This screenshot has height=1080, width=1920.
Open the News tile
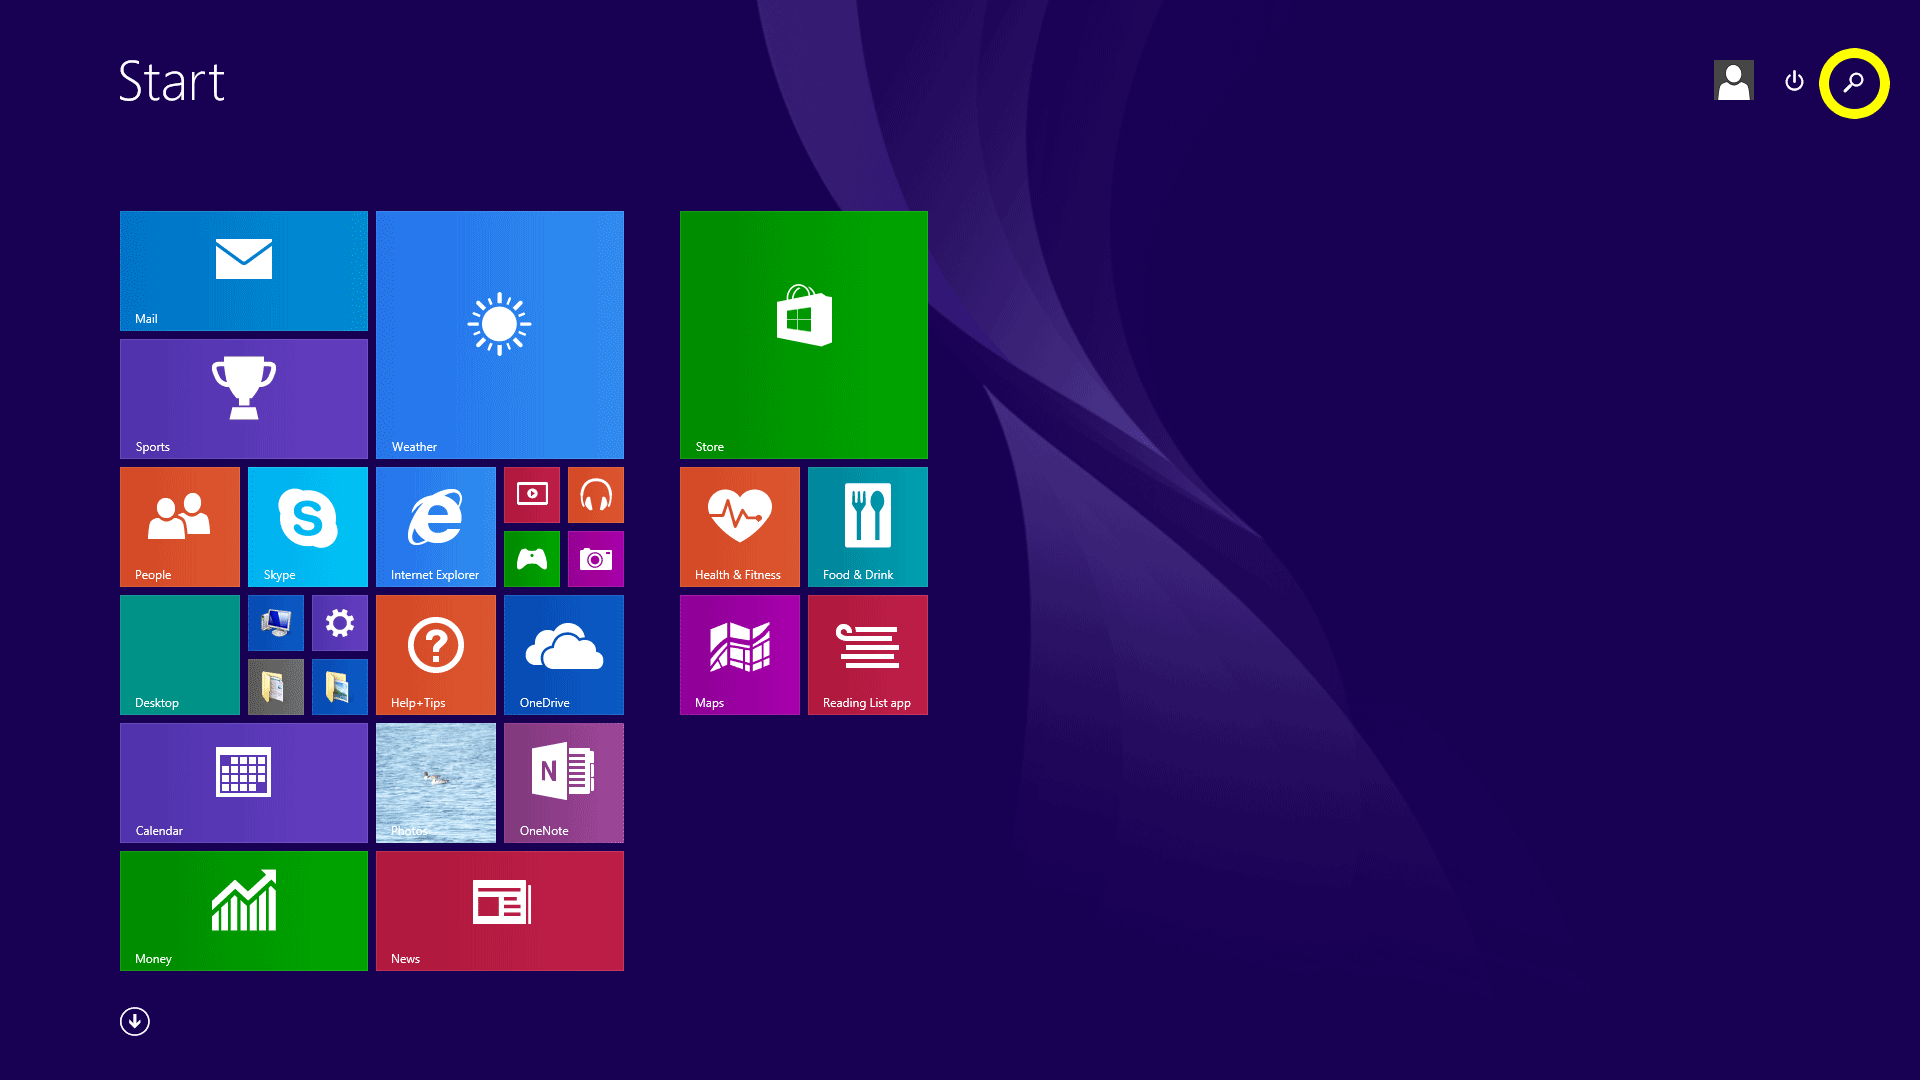pos(500,911)
